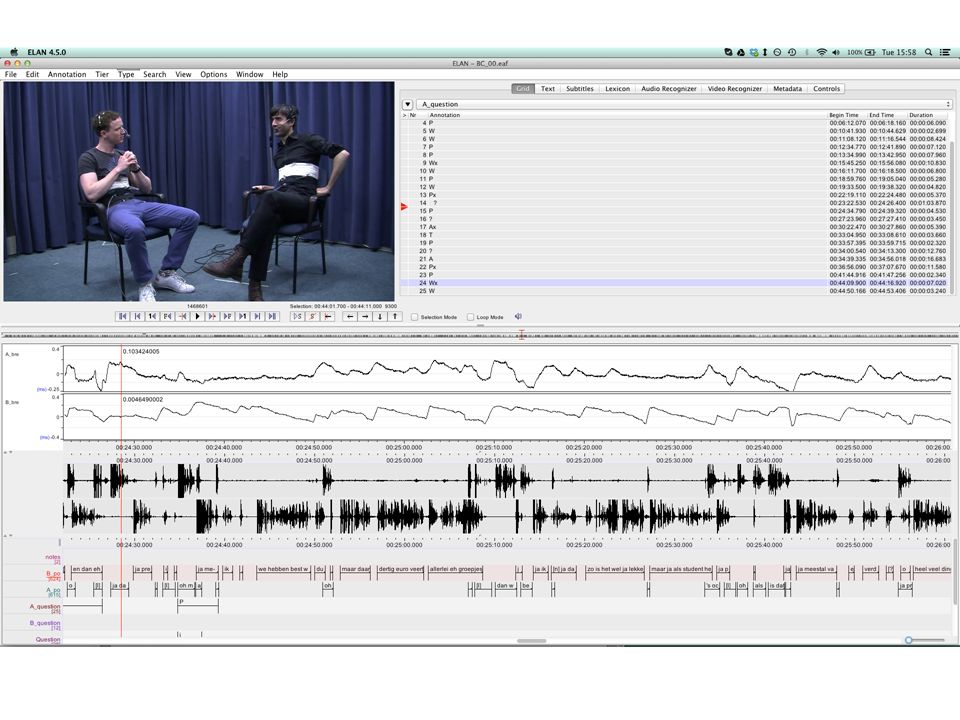960x720 pixels.
Task: Switch to the Lexicon tab
Action: point(617,89)
